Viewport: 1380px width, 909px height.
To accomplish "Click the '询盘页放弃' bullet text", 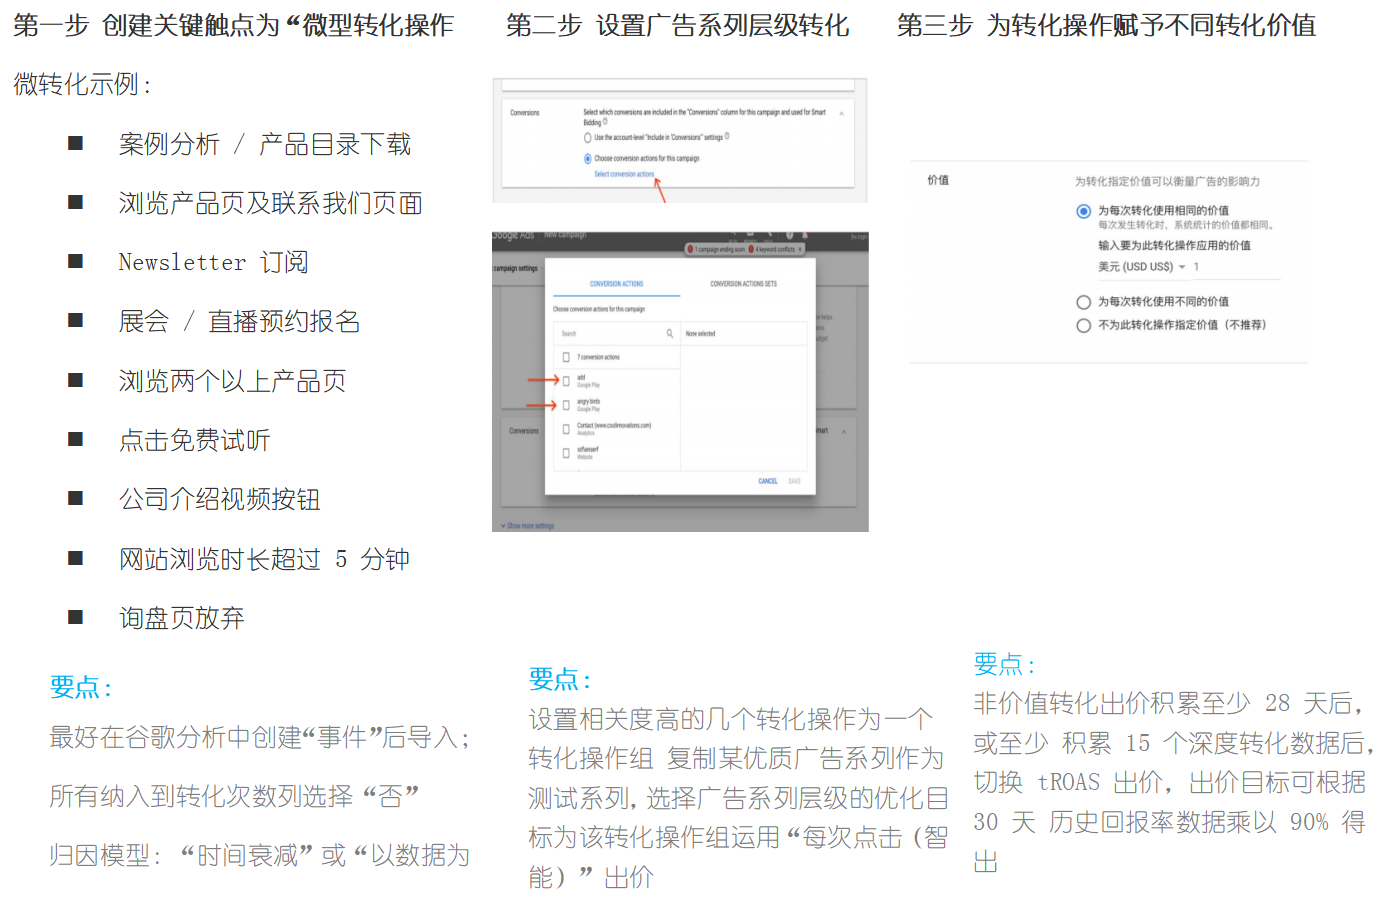I will (182, 618).
